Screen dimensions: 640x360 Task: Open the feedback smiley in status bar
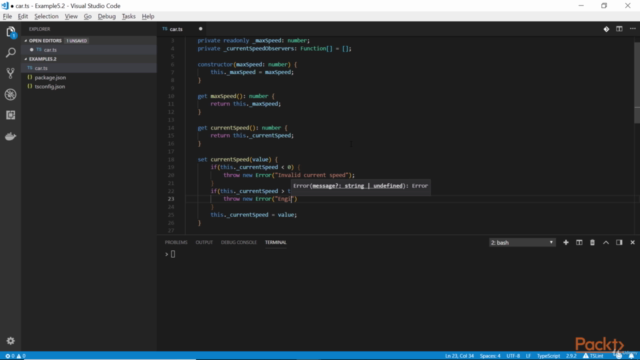point(619,356)
